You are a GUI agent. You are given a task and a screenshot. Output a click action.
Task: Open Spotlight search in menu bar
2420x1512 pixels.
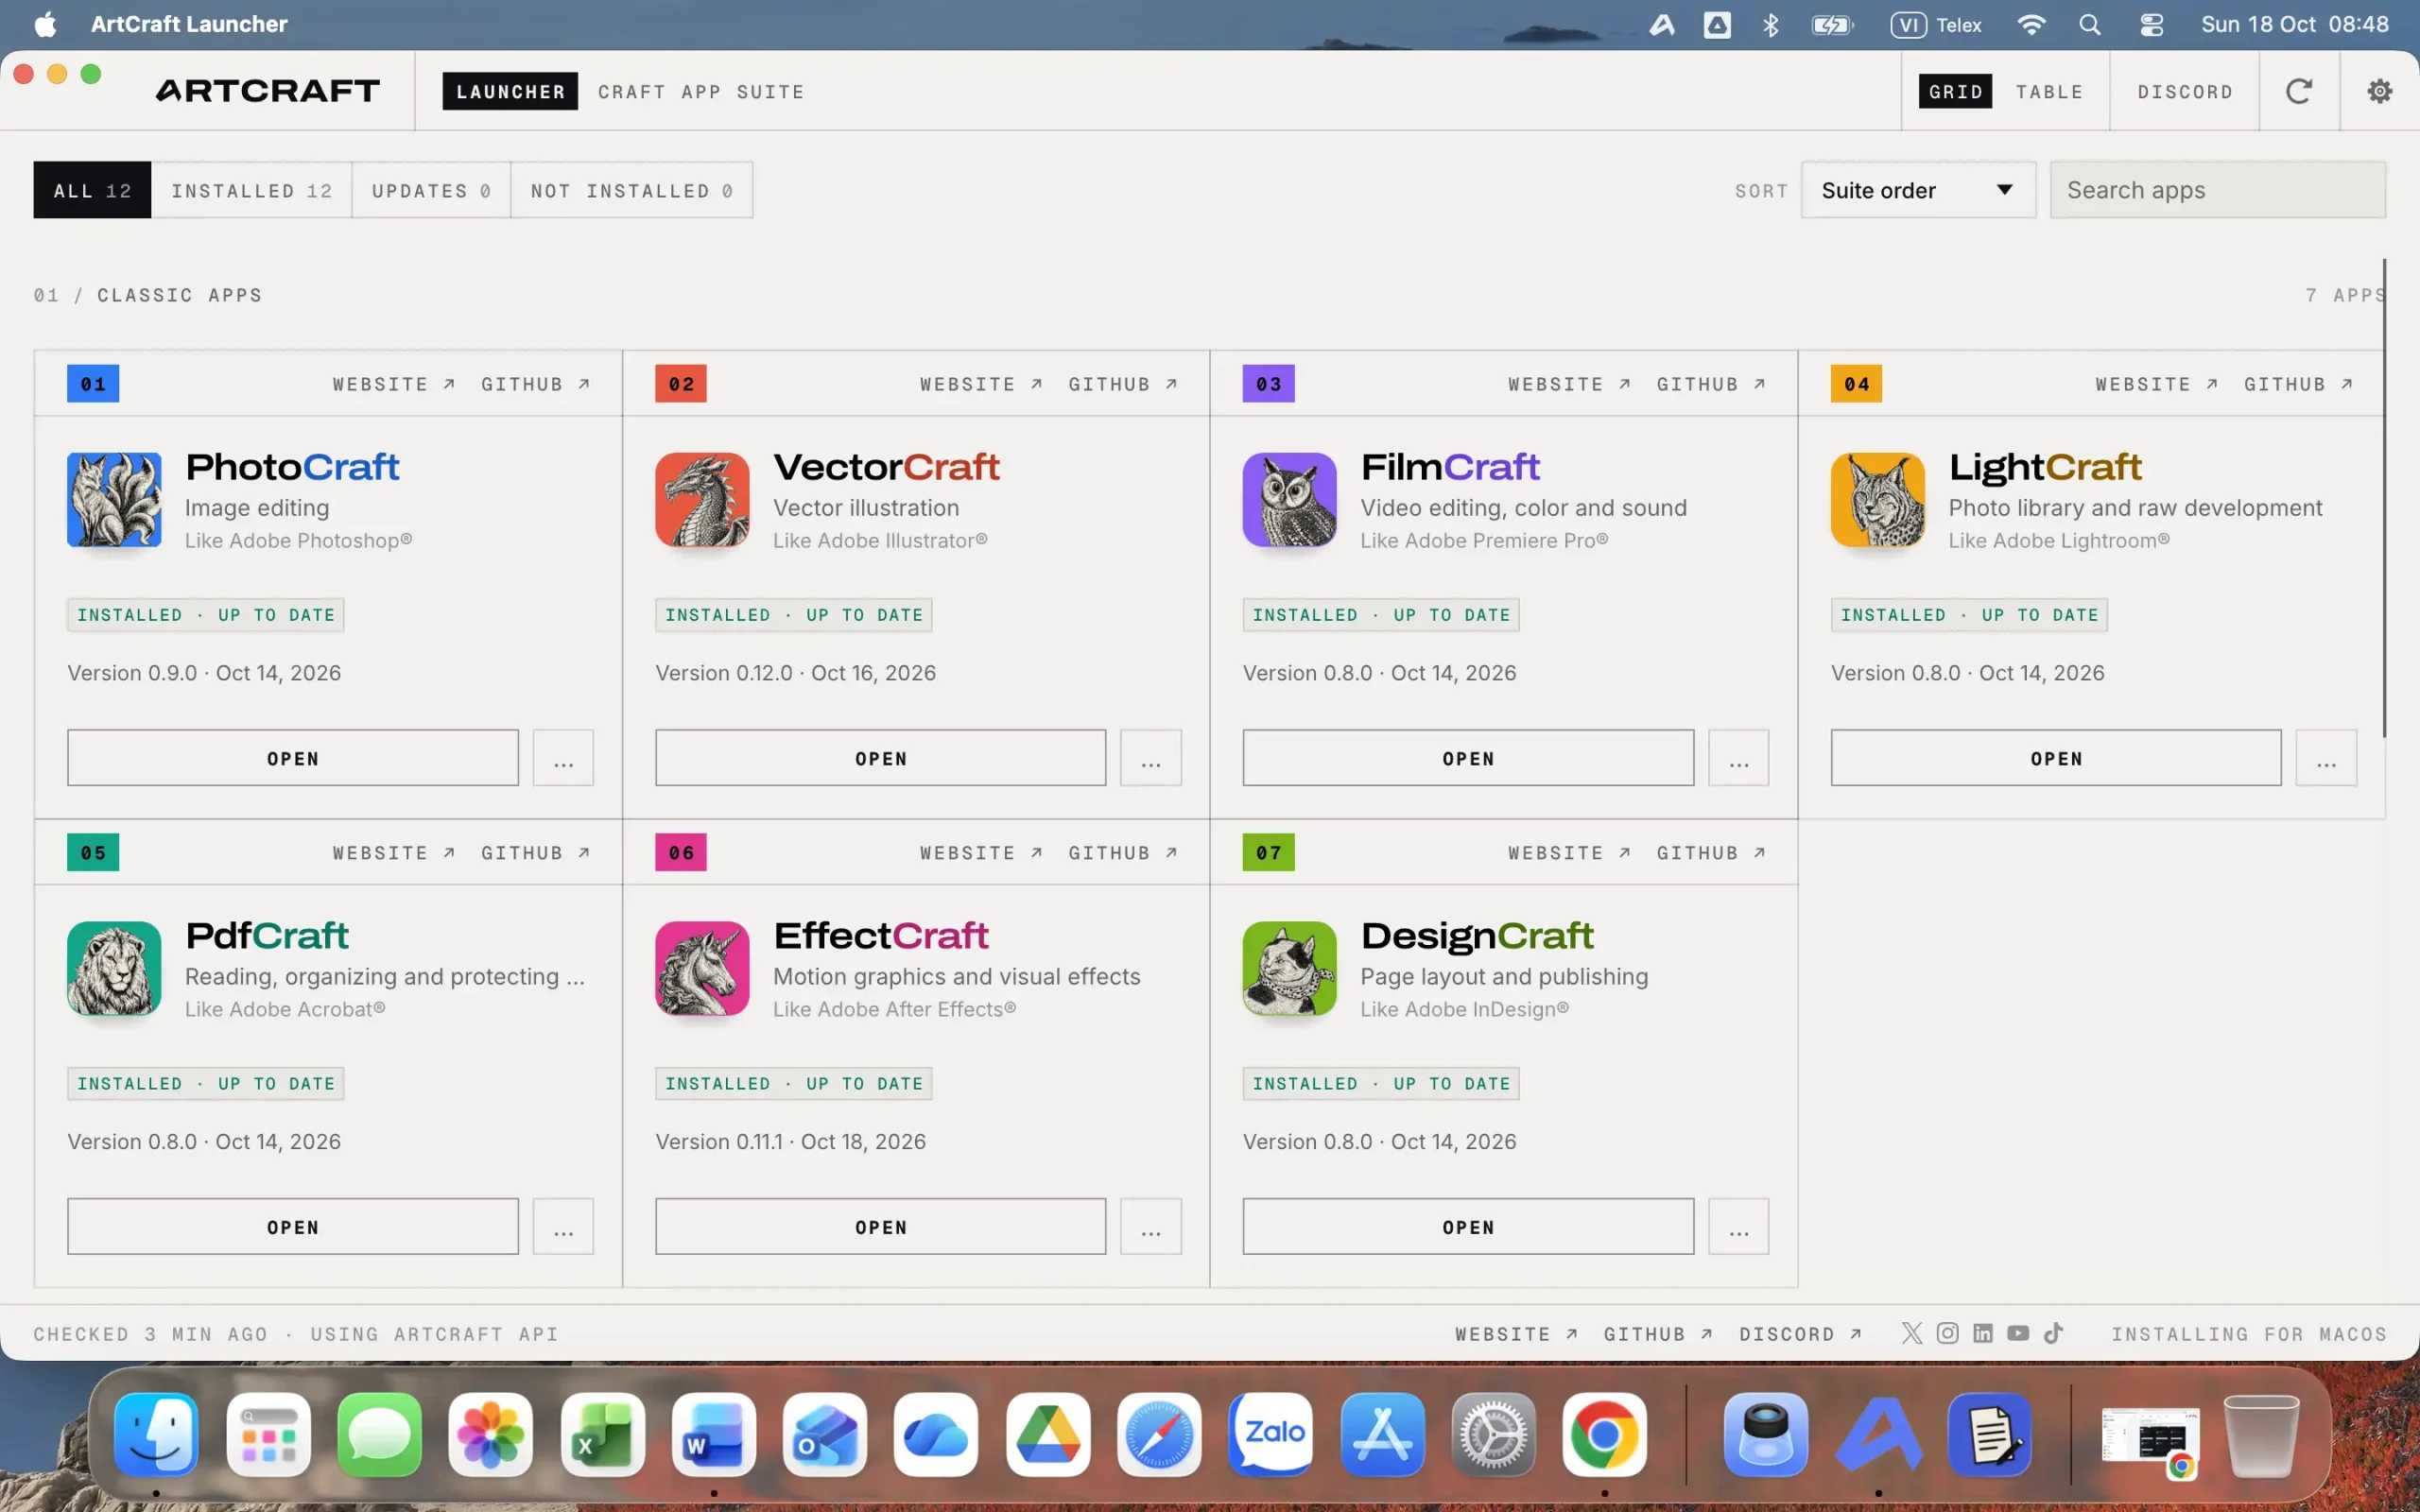(x=2090, y=24)
